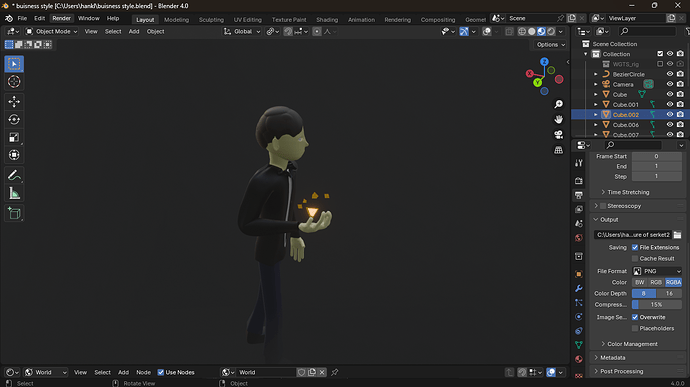The width and height of the screenshot is (690, 387).
Task: Open the Tool properties tab
Action: [579, 163]
